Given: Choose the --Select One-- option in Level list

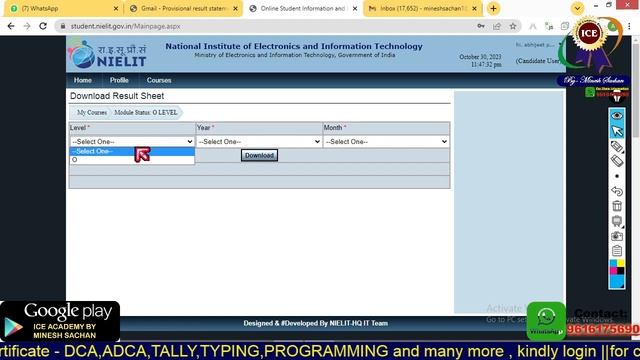Looking at the screenshot, I should (132, 151).
